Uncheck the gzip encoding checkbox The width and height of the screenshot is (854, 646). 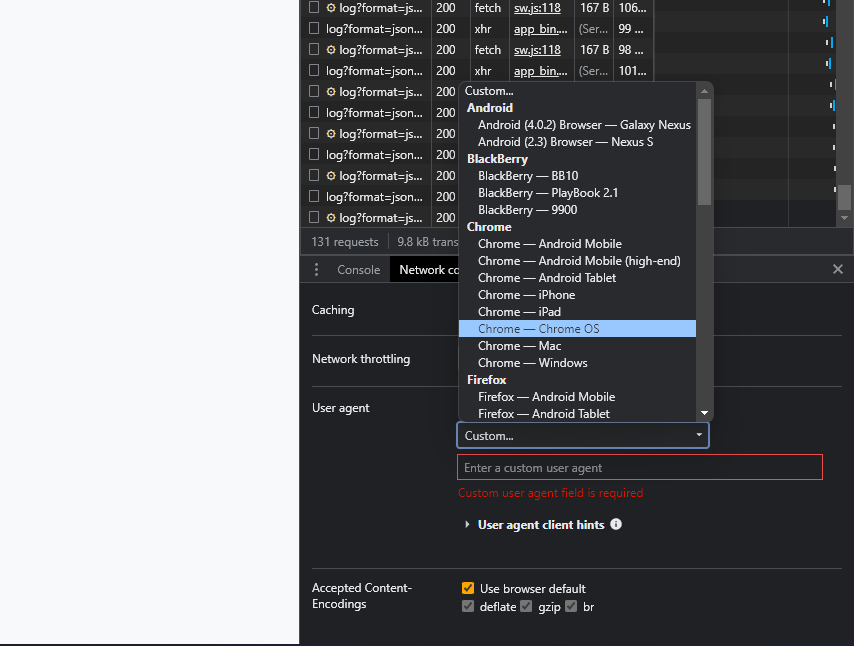(525, 606)
